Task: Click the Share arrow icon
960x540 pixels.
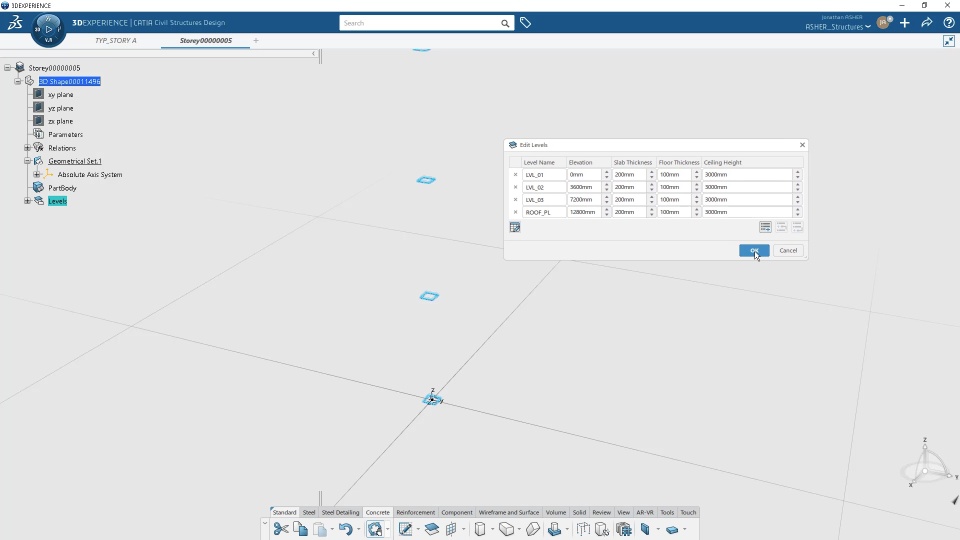Action: pyautogui.click(x=927, y=23)
